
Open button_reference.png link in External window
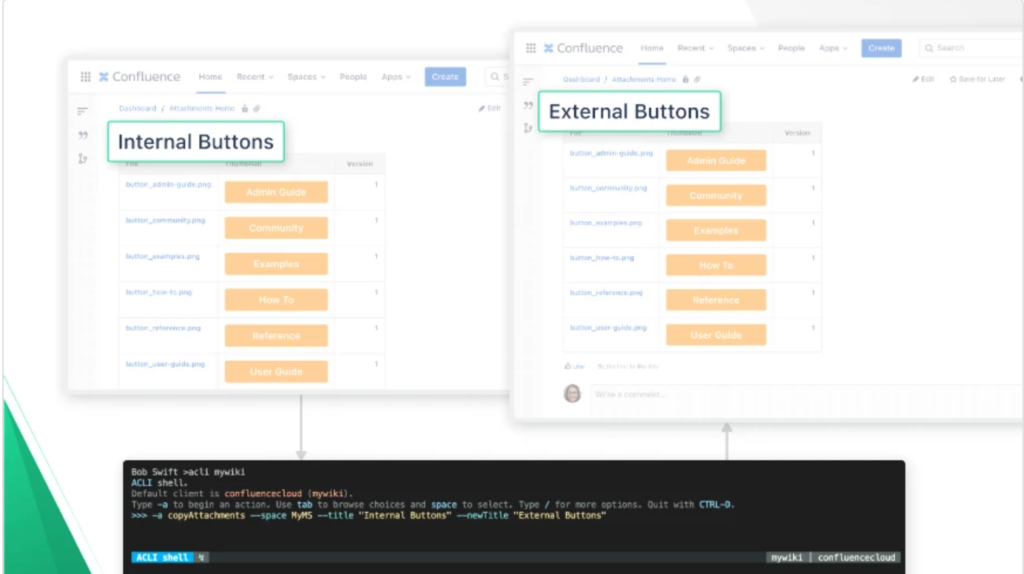click(606, 293)
